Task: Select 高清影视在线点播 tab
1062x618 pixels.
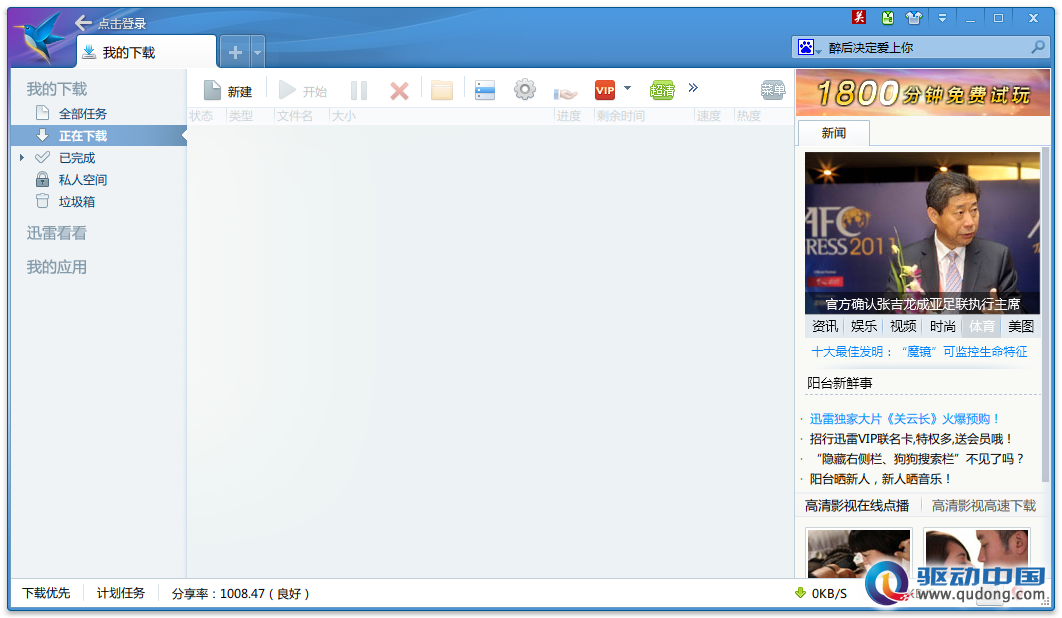Action: (857, 506)
